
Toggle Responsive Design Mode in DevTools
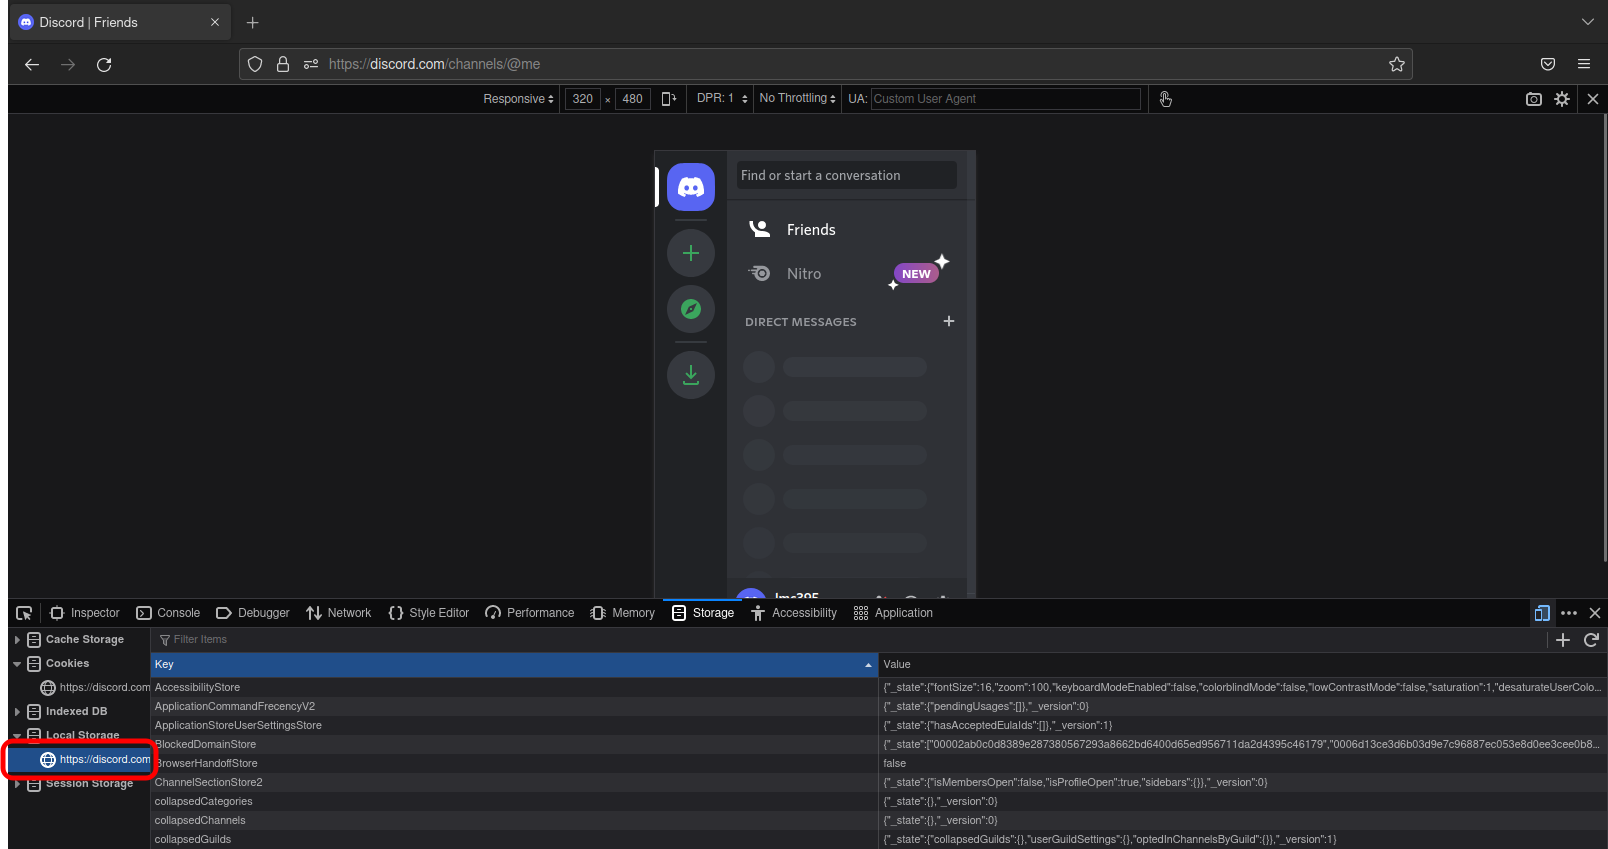tap(1541, 613)
